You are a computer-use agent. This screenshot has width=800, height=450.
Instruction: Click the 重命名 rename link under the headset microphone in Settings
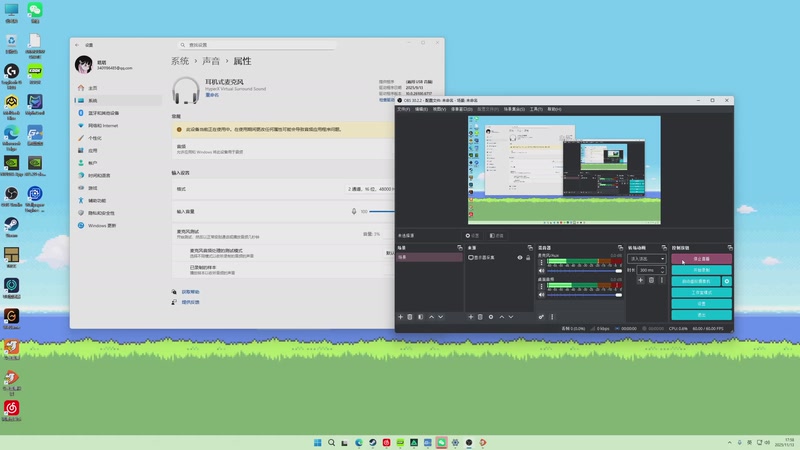click(212, 95)
